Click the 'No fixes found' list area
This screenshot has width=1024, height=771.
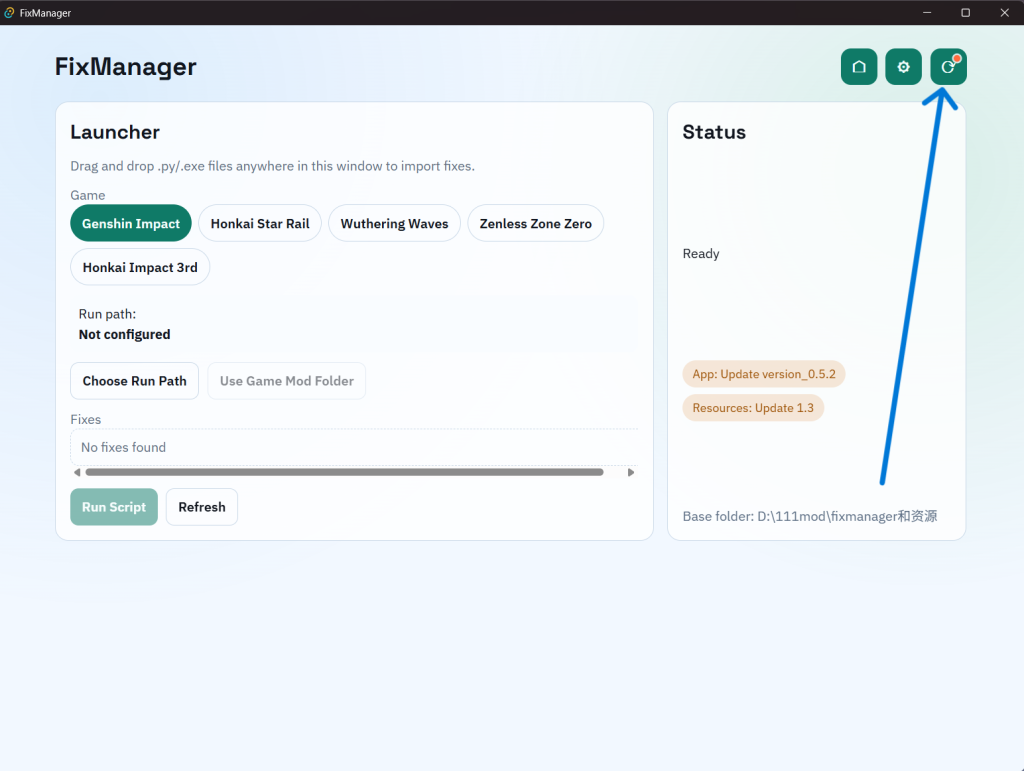coord(354,447)
